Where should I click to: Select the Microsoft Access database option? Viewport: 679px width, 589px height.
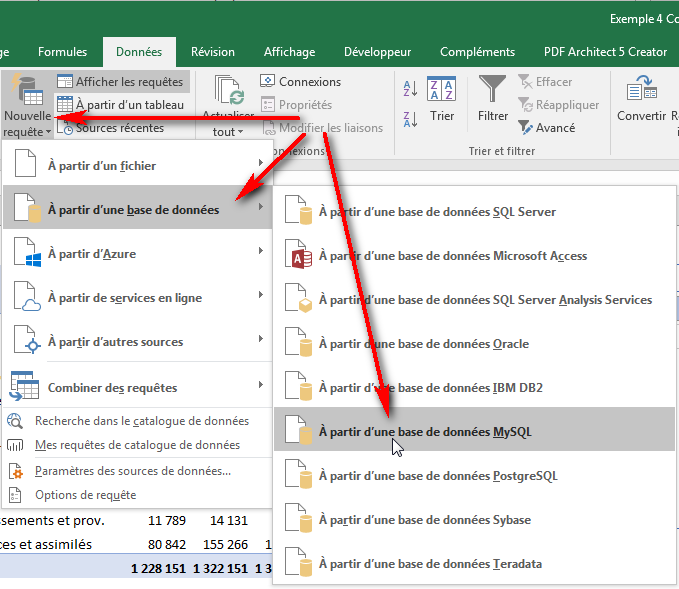[x=452, y=256]
